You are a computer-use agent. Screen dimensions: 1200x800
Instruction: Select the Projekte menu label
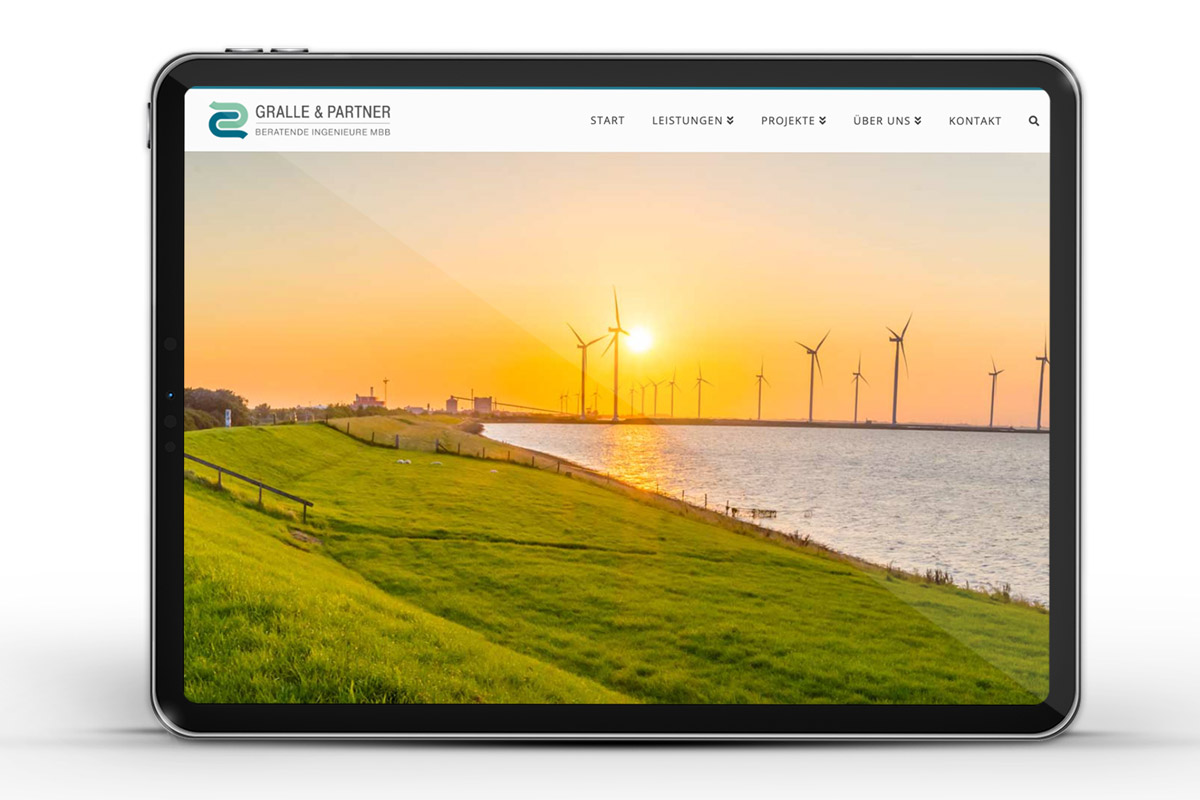pyautogui.click(x=787, y=121)
